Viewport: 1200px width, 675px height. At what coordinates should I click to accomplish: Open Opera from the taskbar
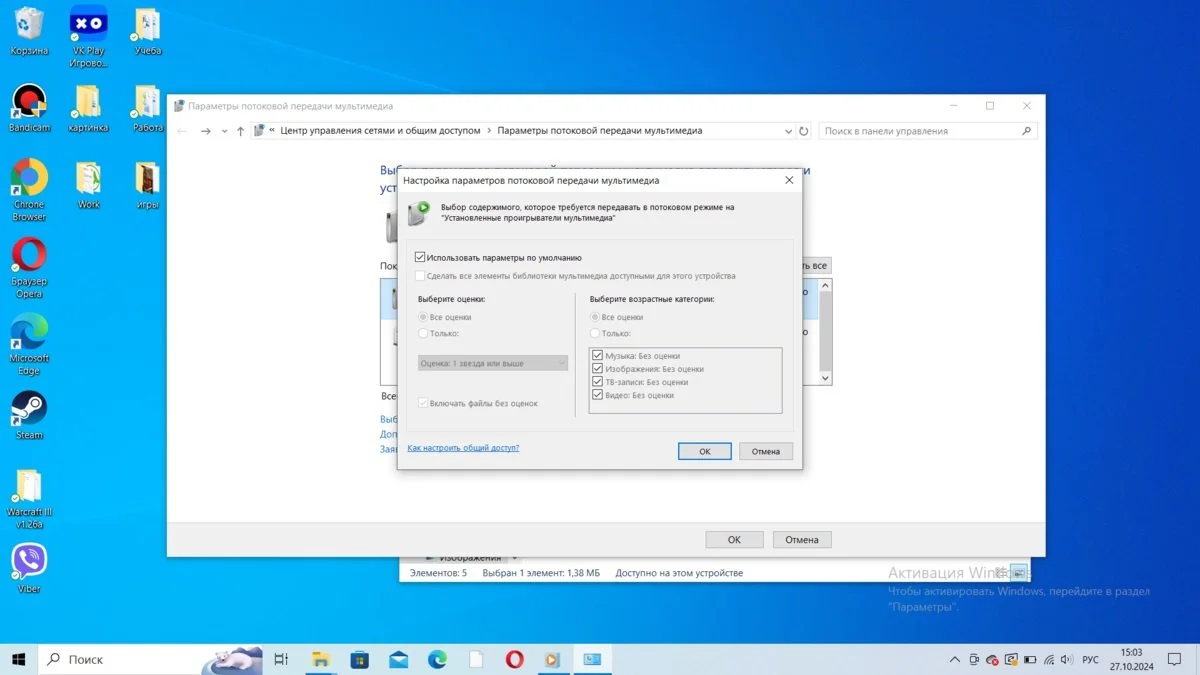point(514,659)
